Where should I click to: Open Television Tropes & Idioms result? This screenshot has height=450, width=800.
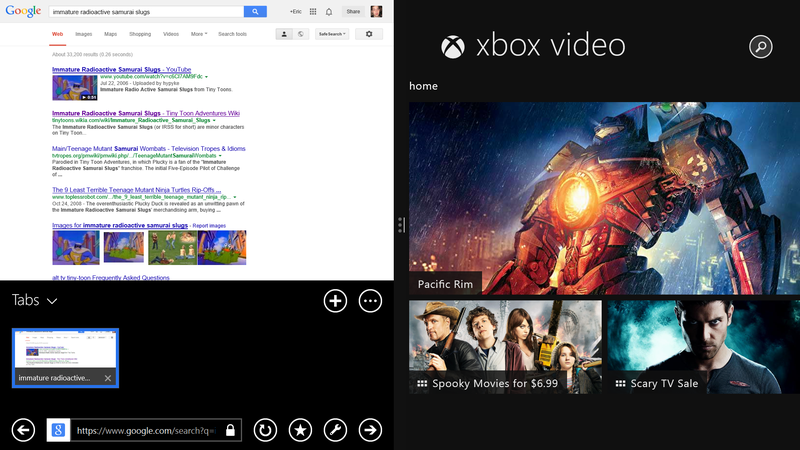click(x=148, y=148)
